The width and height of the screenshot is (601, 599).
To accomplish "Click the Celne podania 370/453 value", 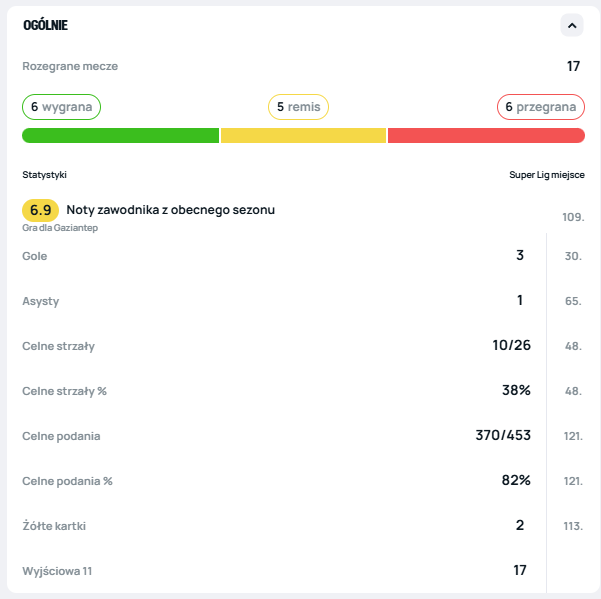I will click(502, 436).
